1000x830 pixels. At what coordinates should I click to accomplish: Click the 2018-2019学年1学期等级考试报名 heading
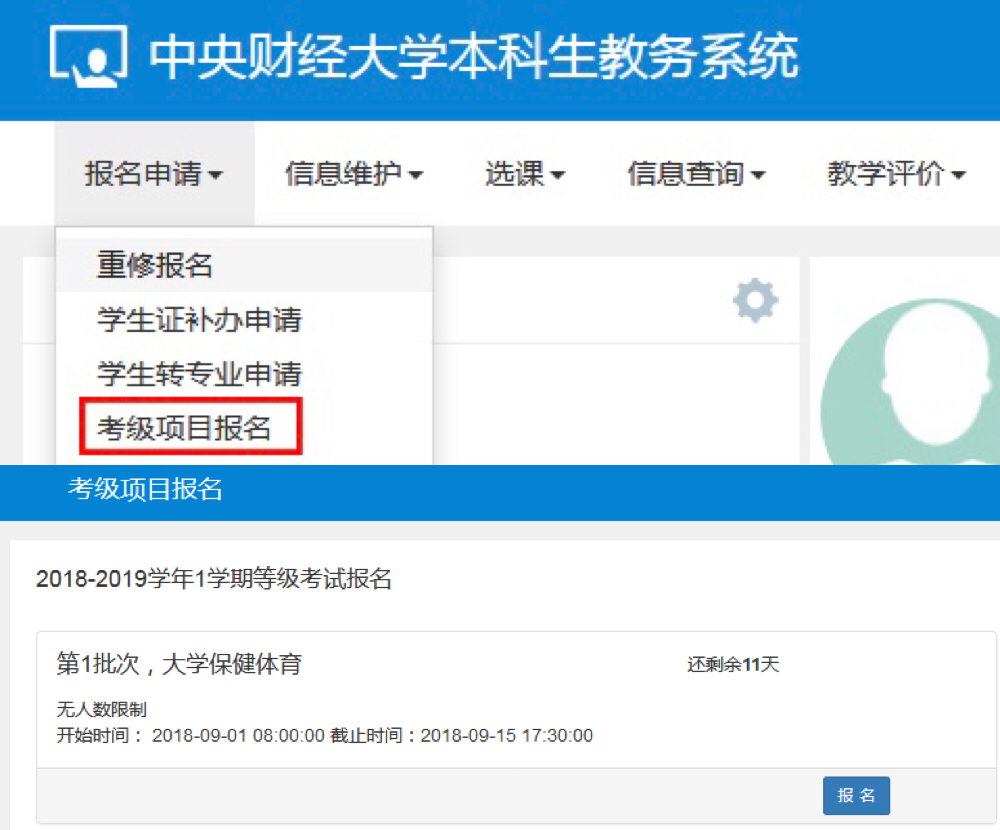coord(213,579)
